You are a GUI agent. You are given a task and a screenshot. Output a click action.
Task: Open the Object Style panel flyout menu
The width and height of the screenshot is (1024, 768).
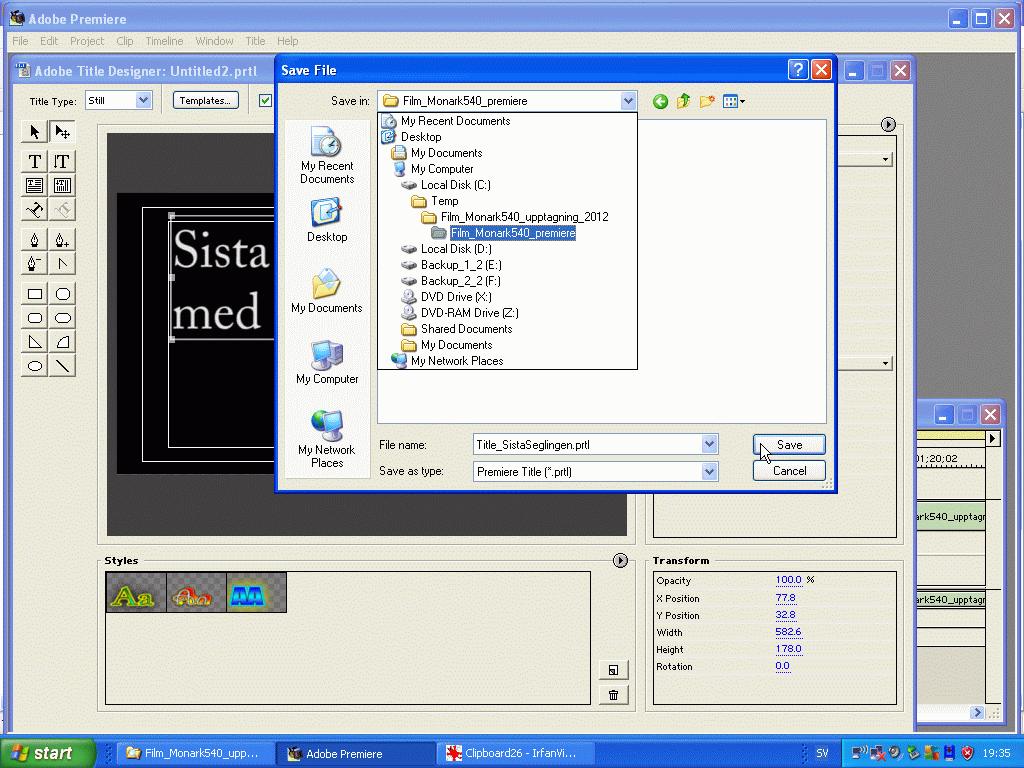tap(888, 124)
